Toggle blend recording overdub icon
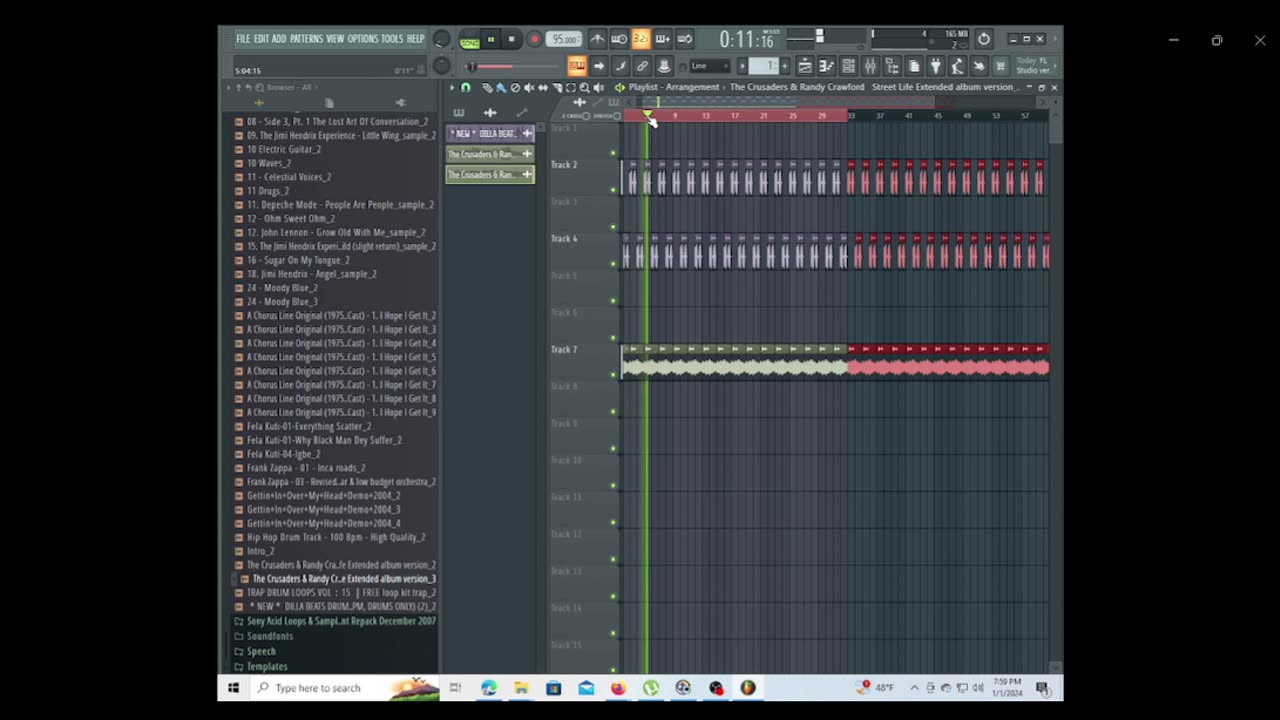 [662, 39]
